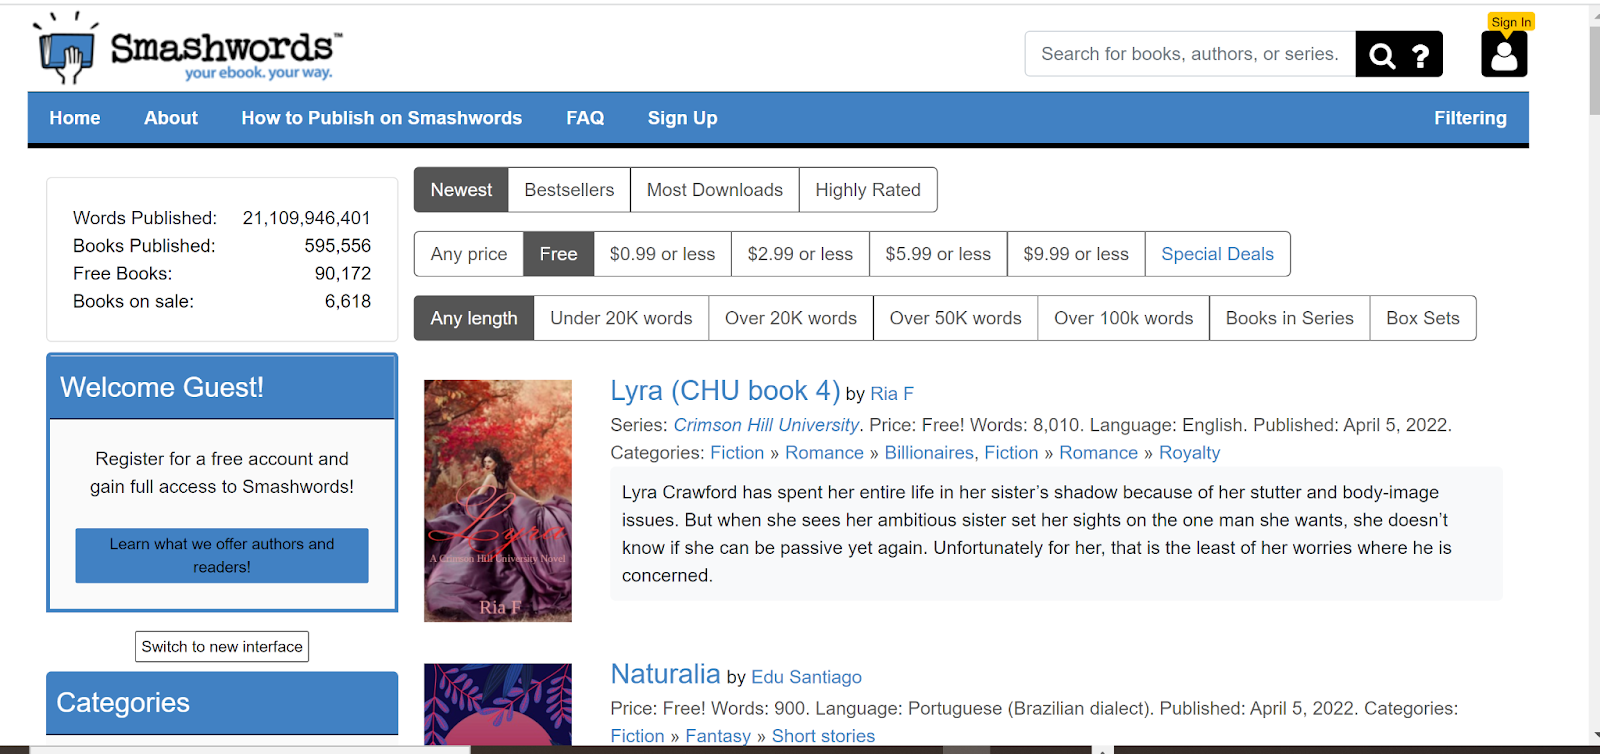Open the Naturalia book cover thumbnail
Viewport: 1600px width, 754px height.
(x=498, y=704)
